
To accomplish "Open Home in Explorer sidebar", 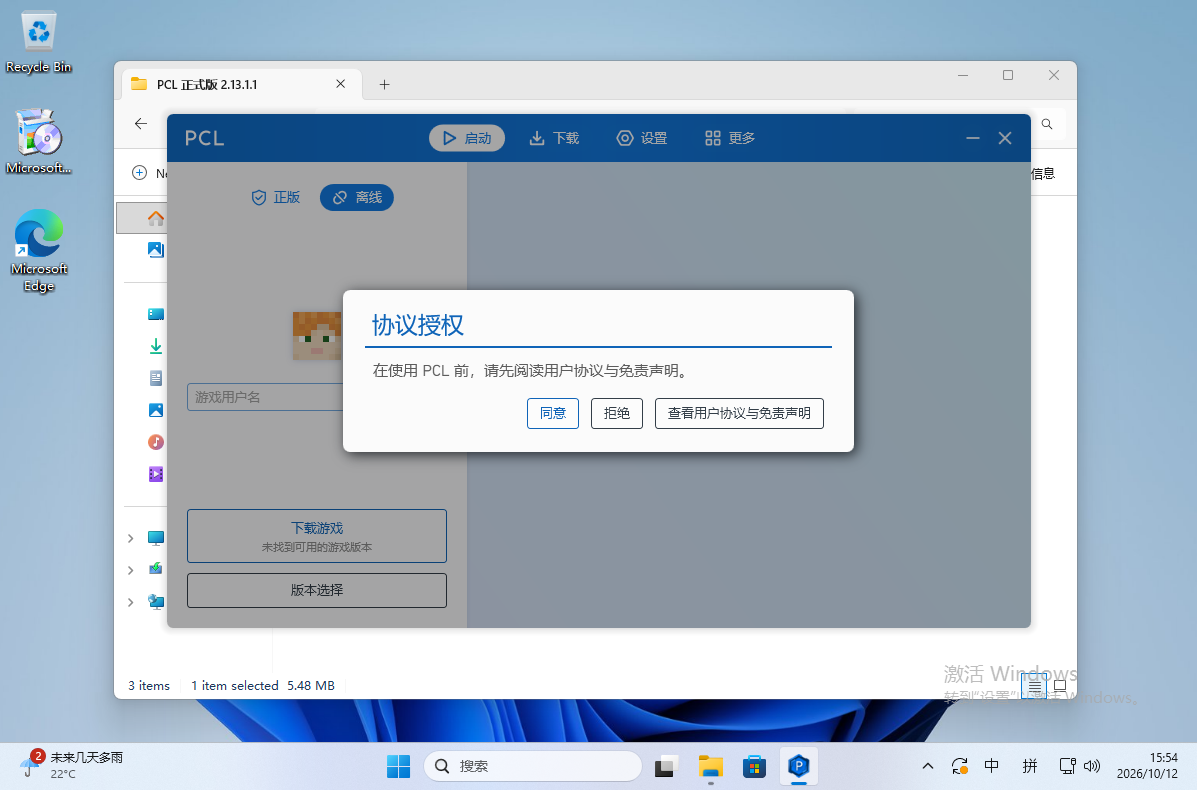I will 156,218.
